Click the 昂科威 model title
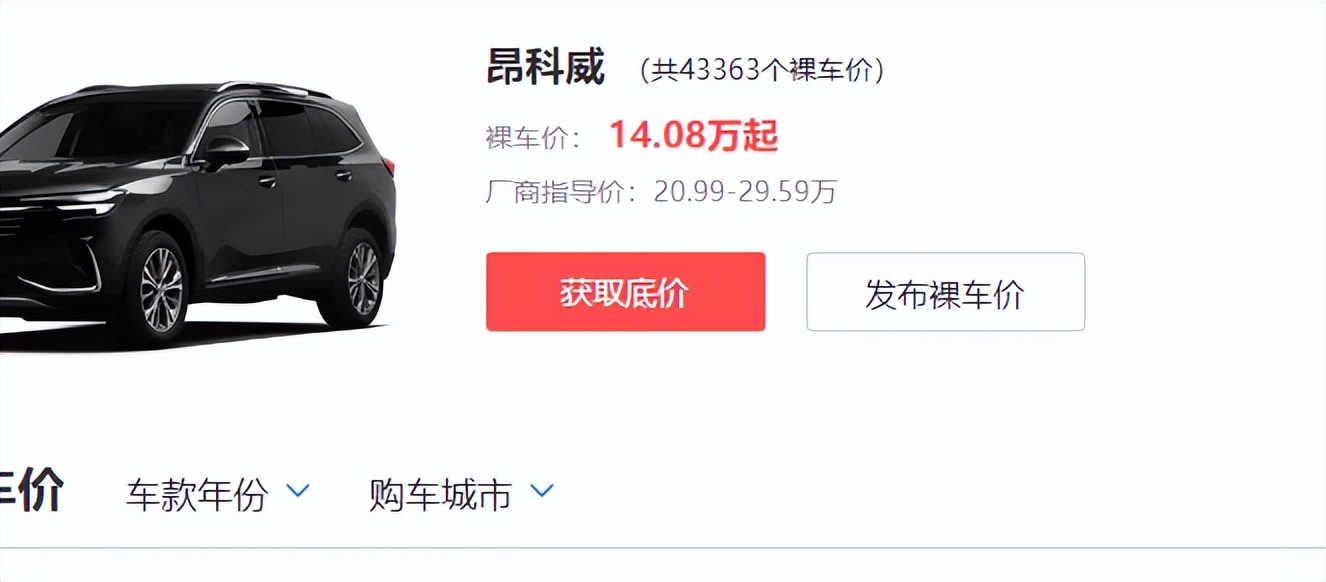The image size is (1326, 582). coord(545,68)
